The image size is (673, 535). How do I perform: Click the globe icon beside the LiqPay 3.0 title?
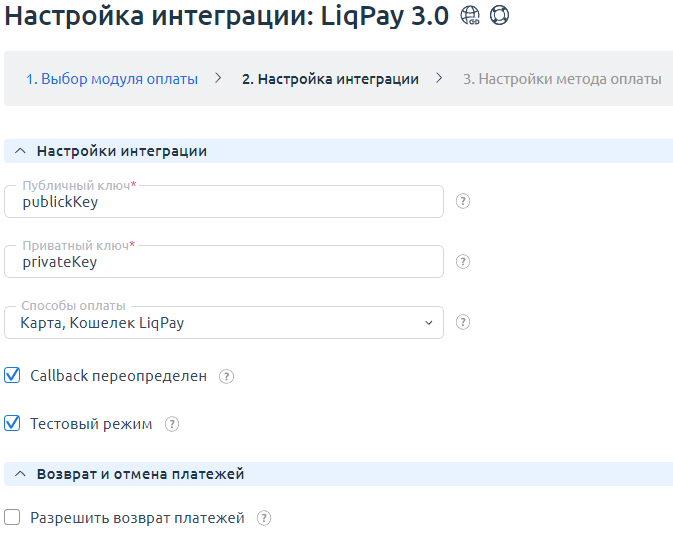(470, 18)
